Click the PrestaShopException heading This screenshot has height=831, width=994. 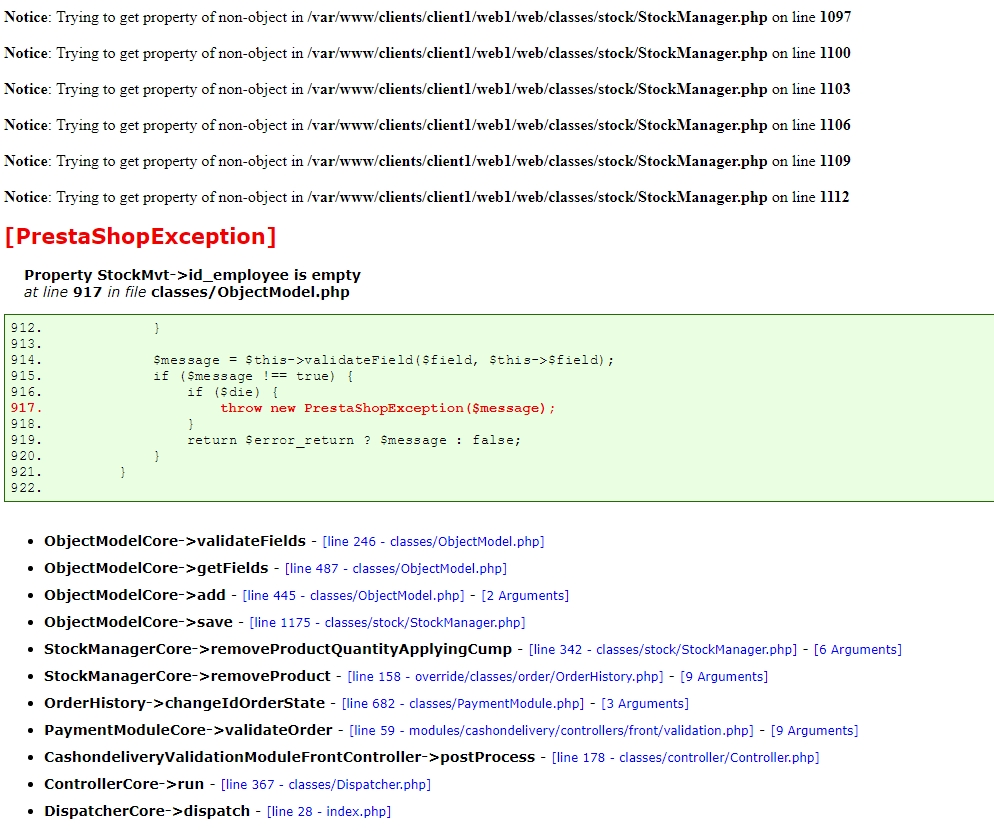(140, 236)
